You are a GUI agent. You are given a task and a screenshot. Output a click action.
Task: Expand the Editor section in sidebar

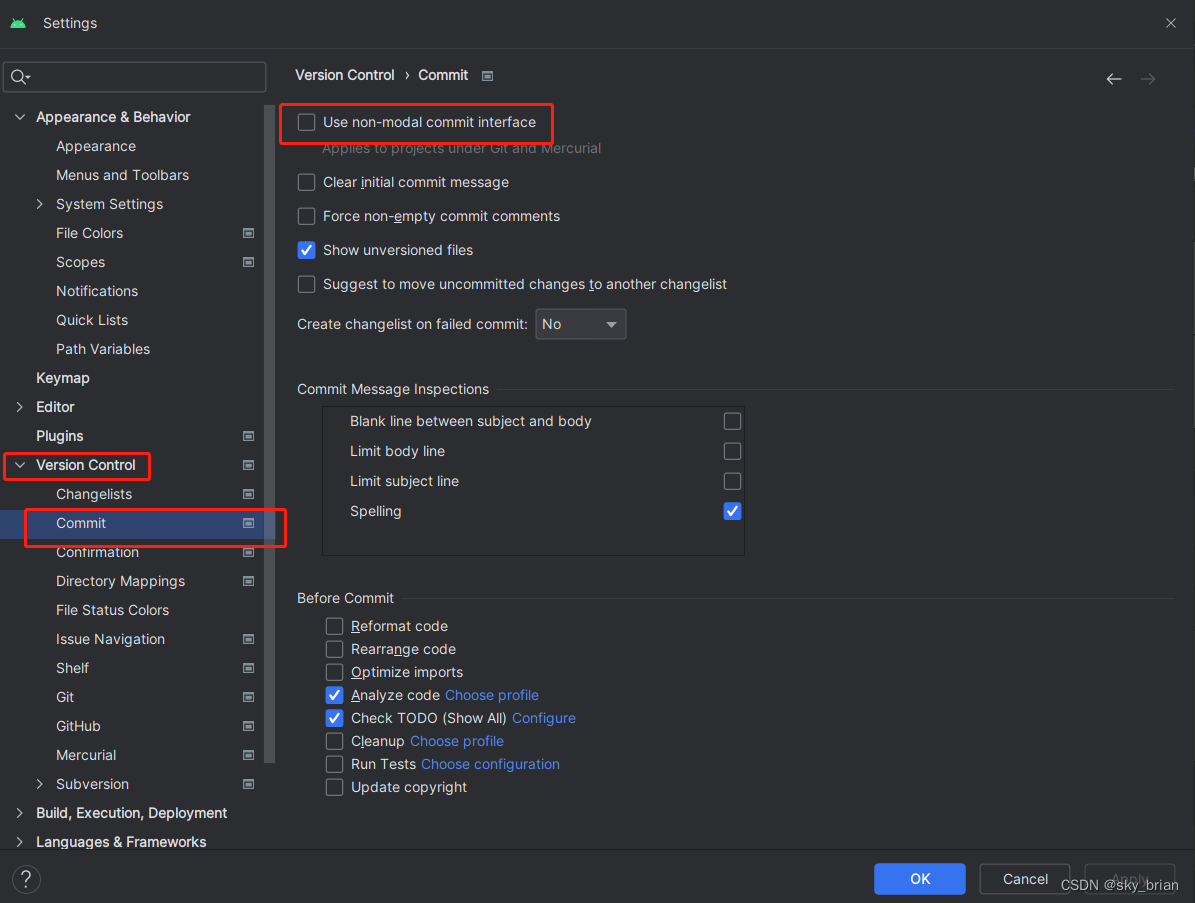click(x=19, y=406)
